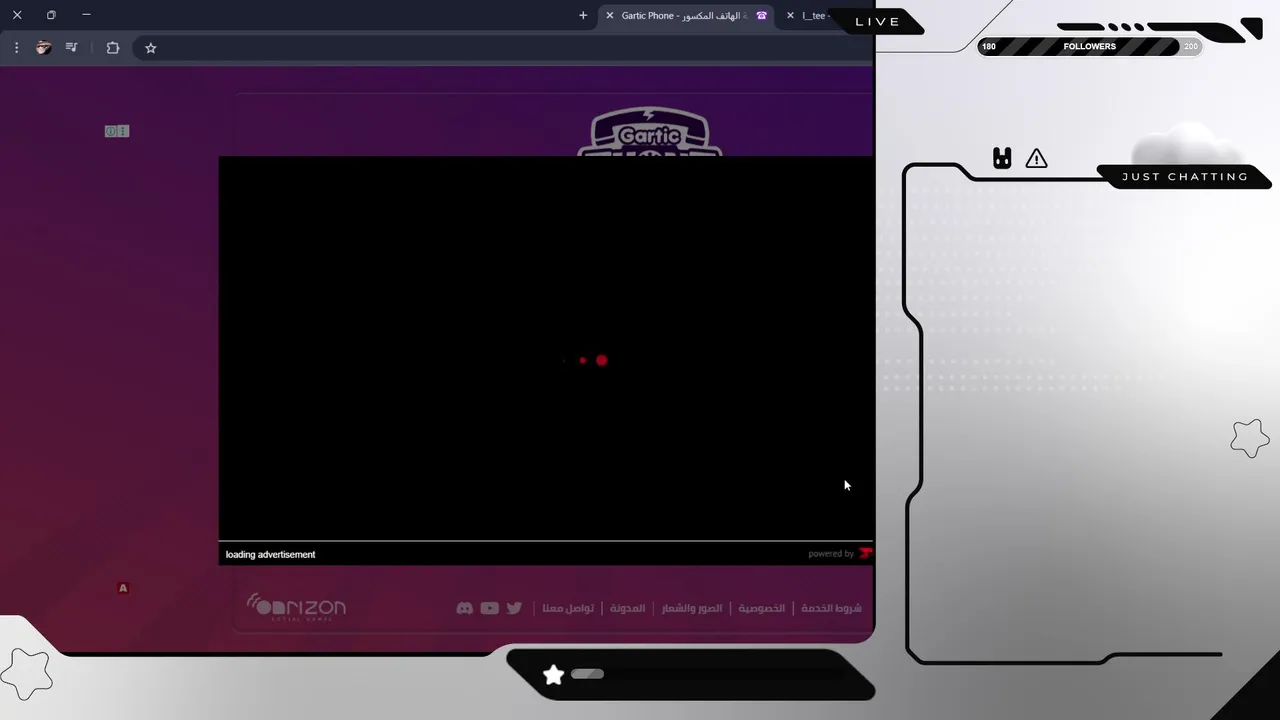Screen dimensions: 1280x720
Task: Click the small red A badge
Action: 123,588
